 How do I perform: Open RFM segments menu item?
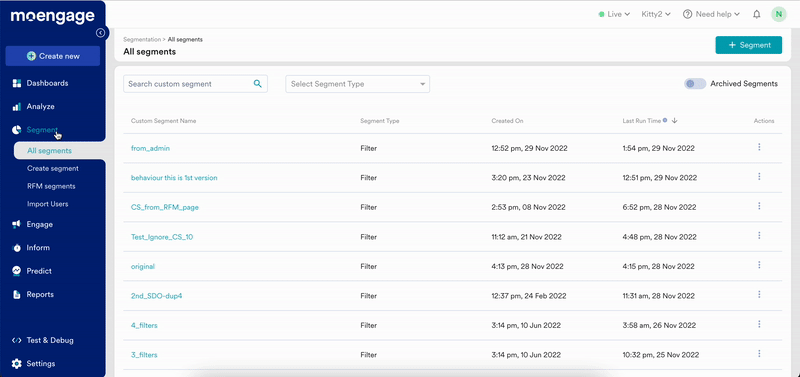coord(51,186)
